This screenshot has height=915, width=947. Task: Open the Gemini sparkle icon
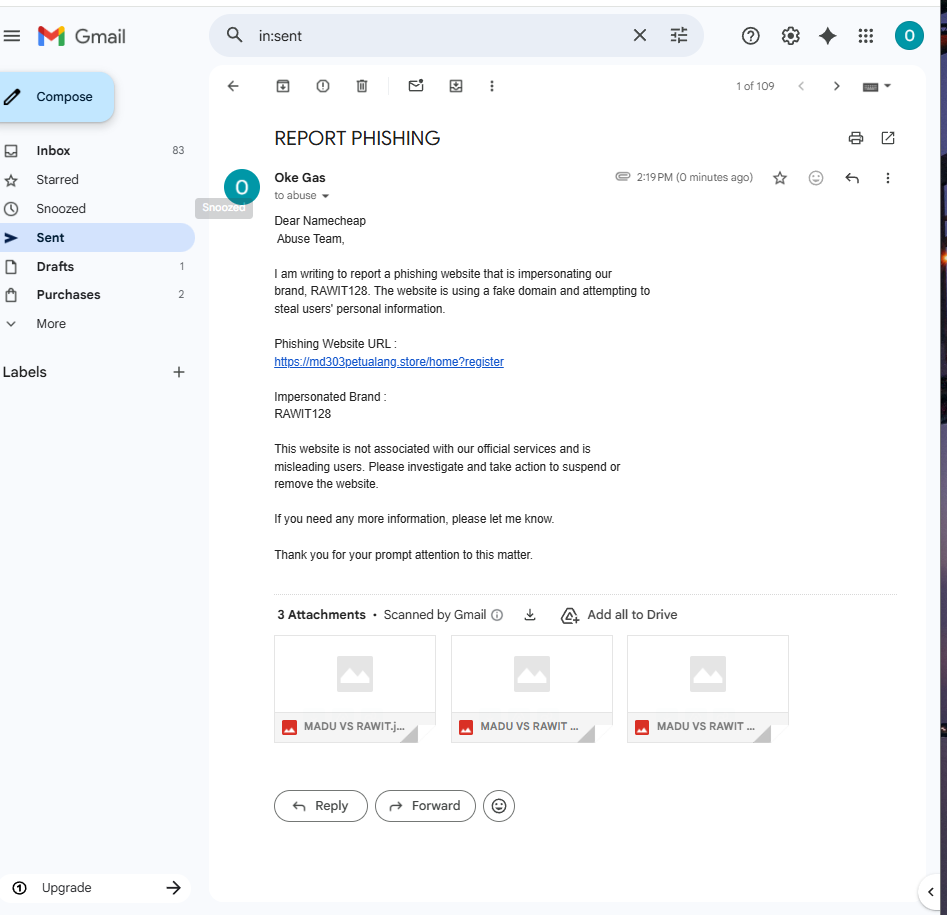[827, 36]
